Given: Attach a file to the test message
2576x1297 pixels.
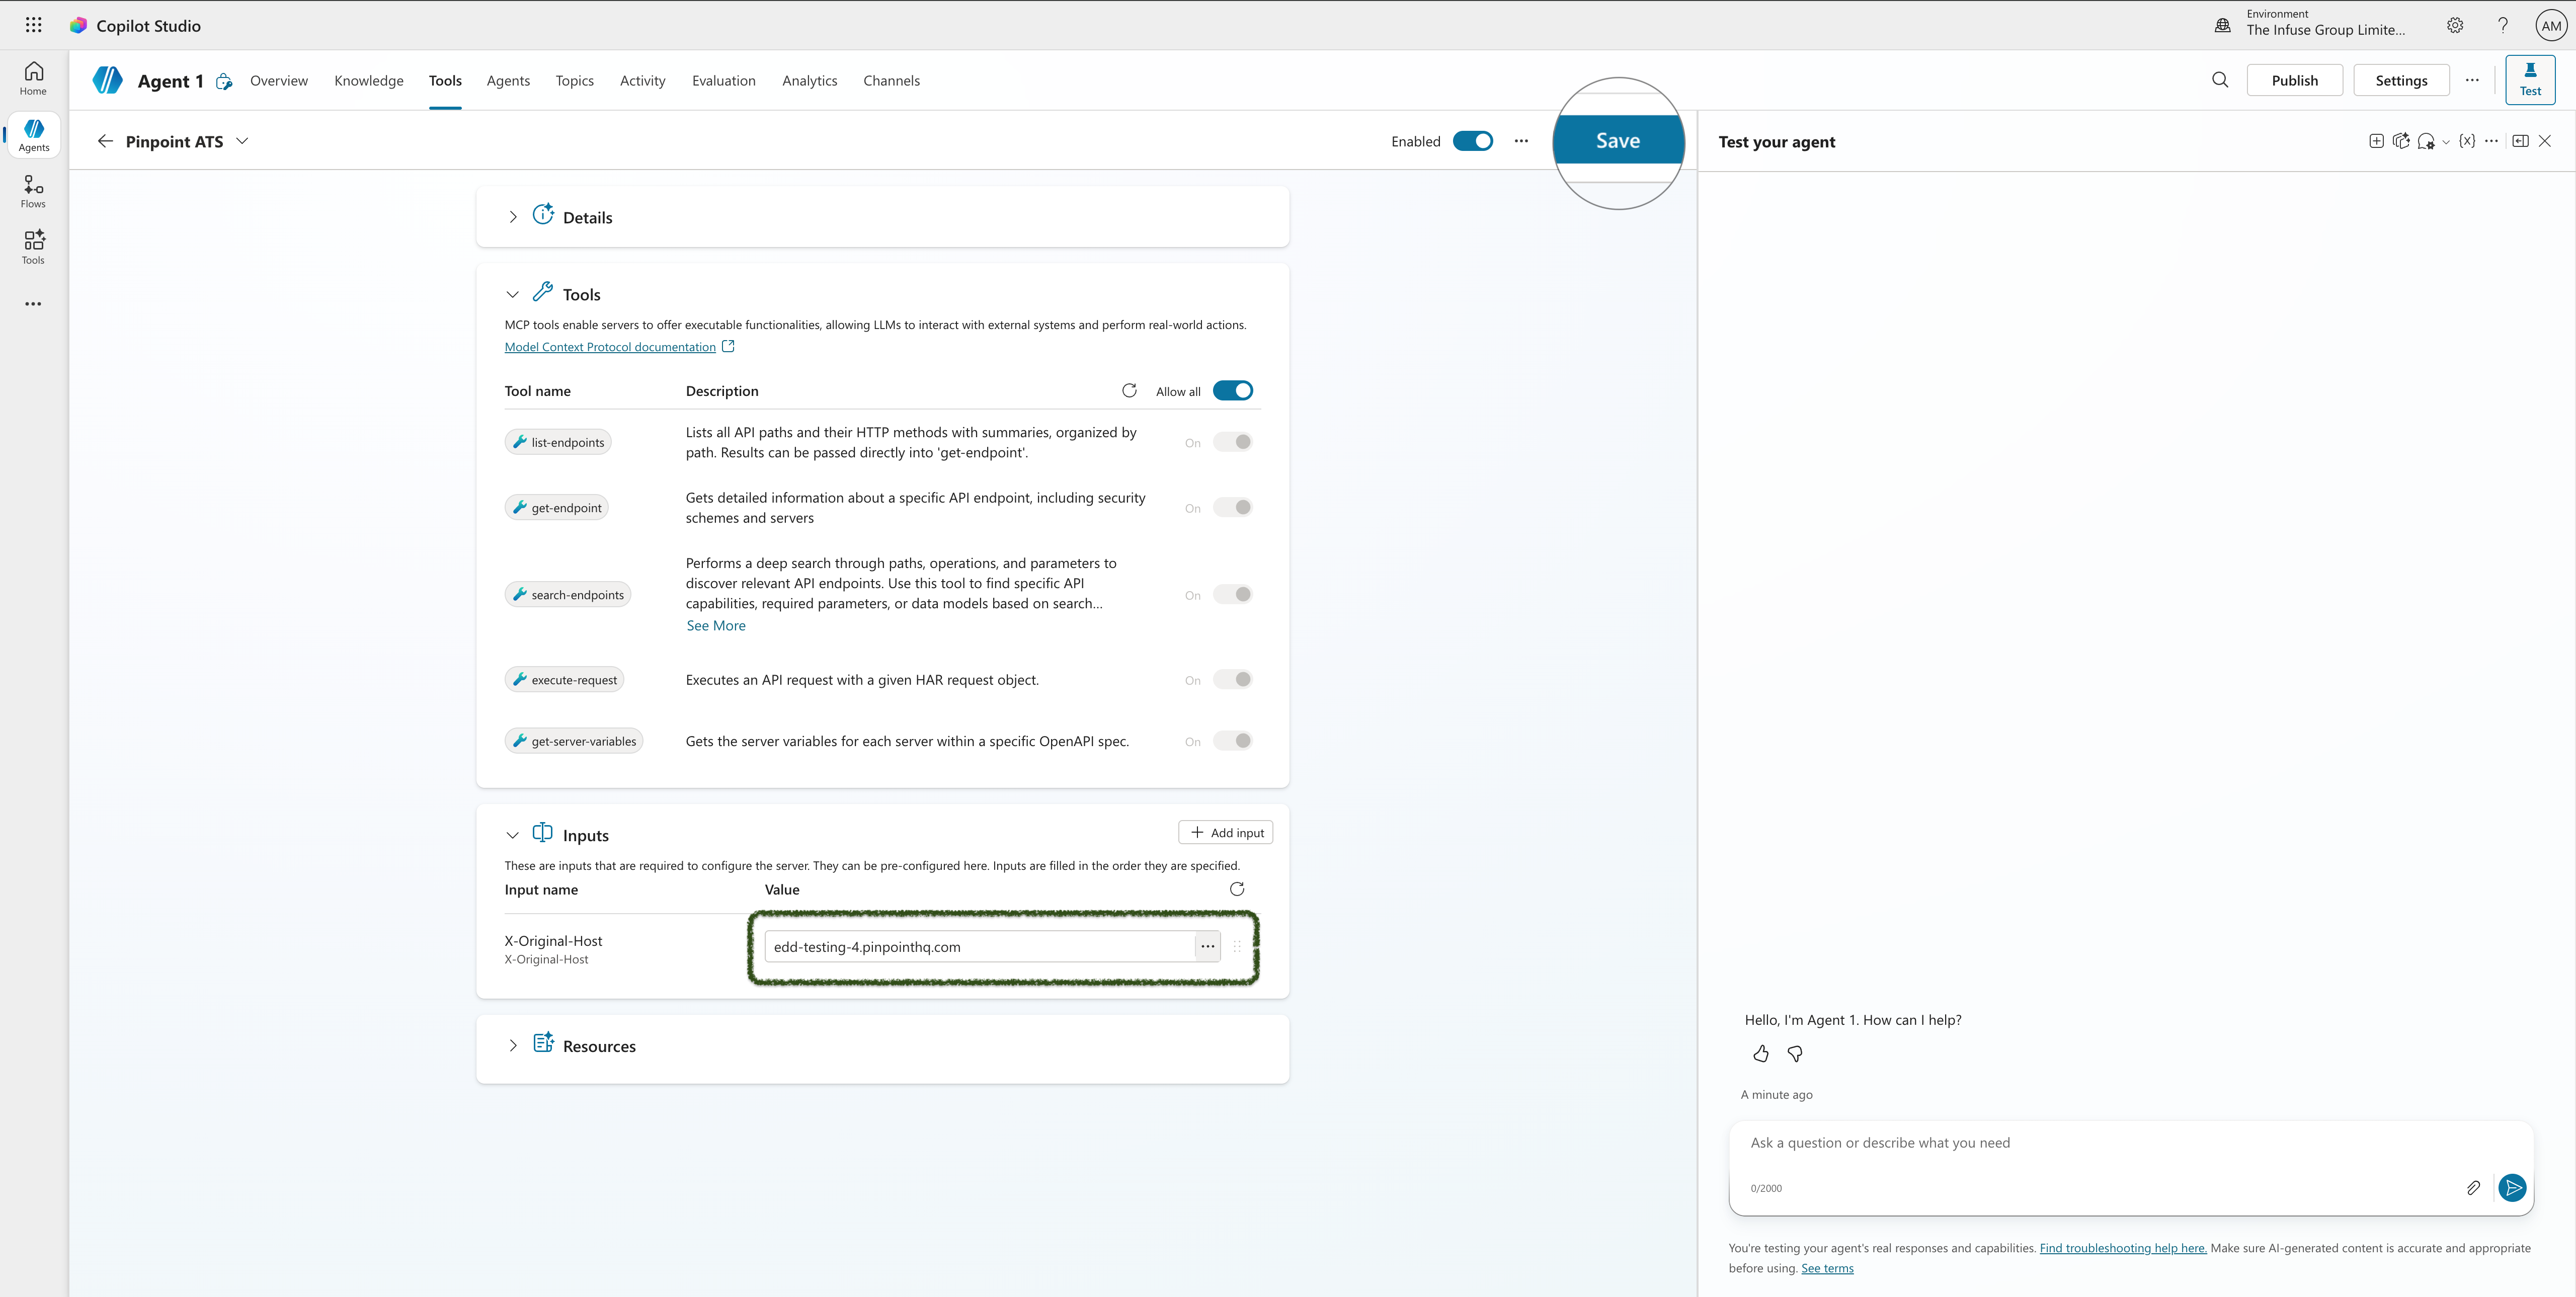Looking at the screenshot, I should tap(2473, 1188).
